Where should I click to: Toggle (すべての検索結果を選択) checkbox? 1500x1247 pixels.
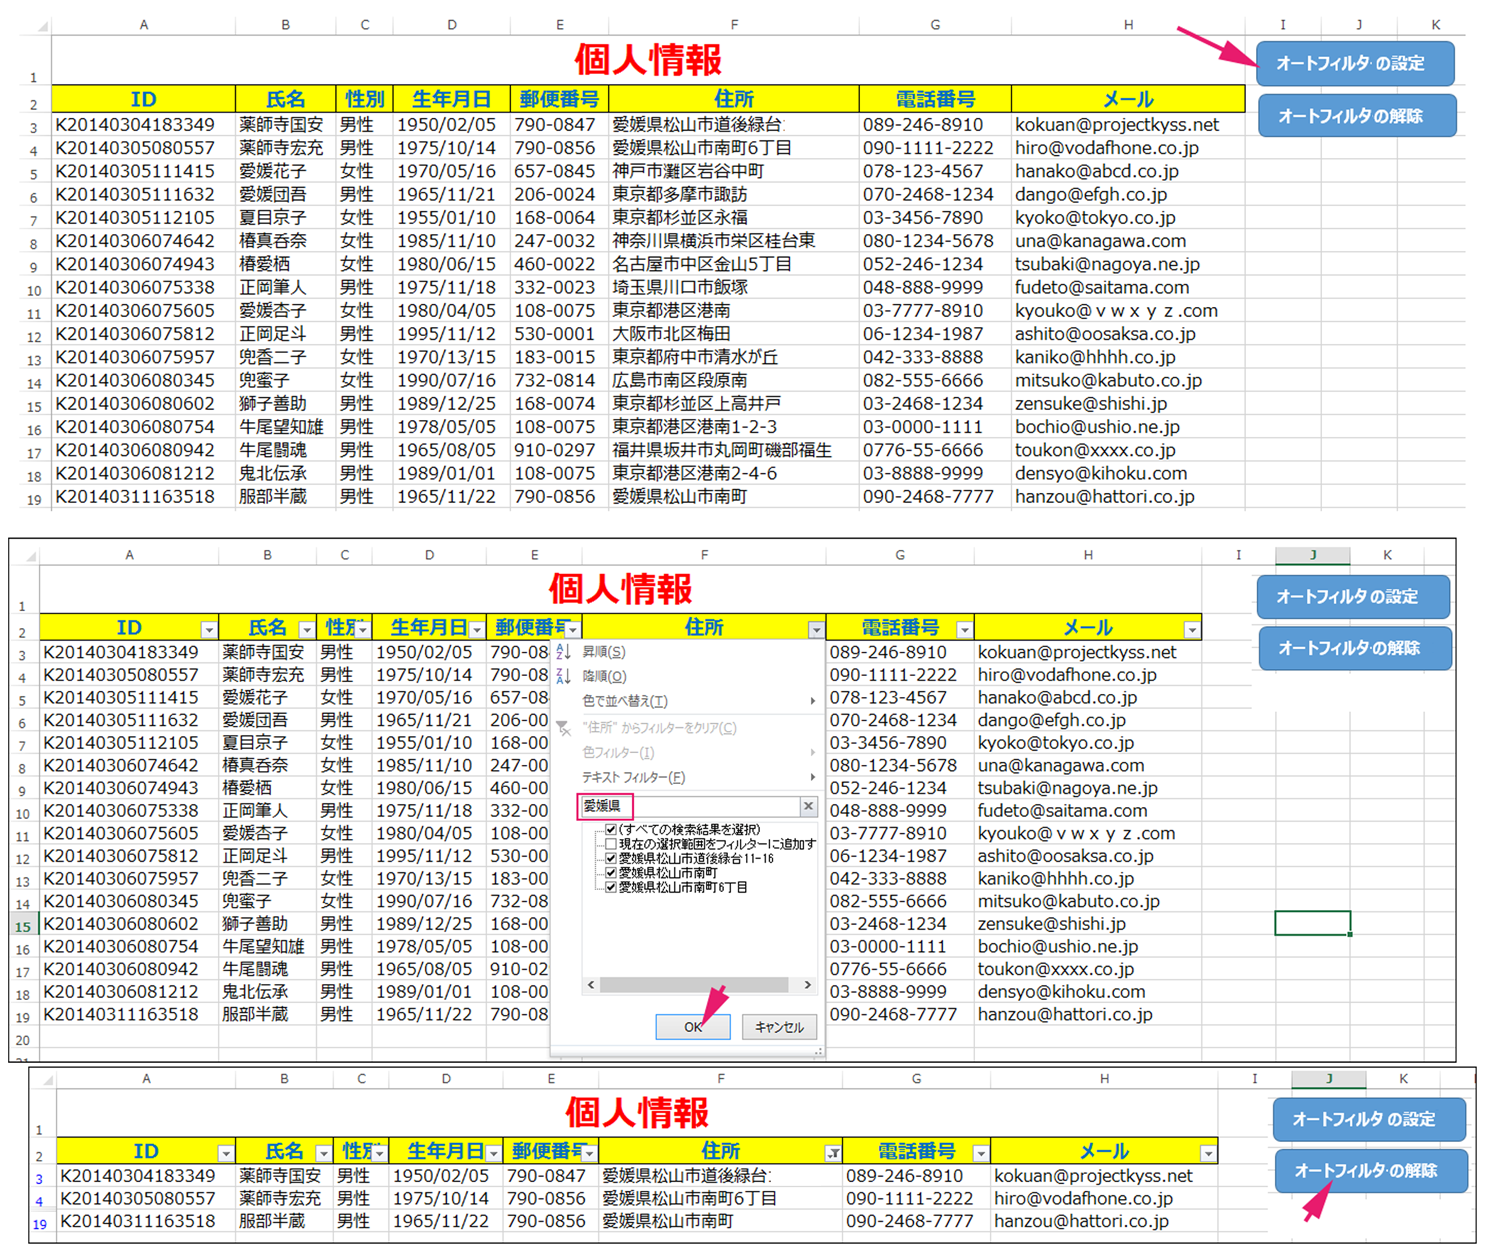coord(611,830)
